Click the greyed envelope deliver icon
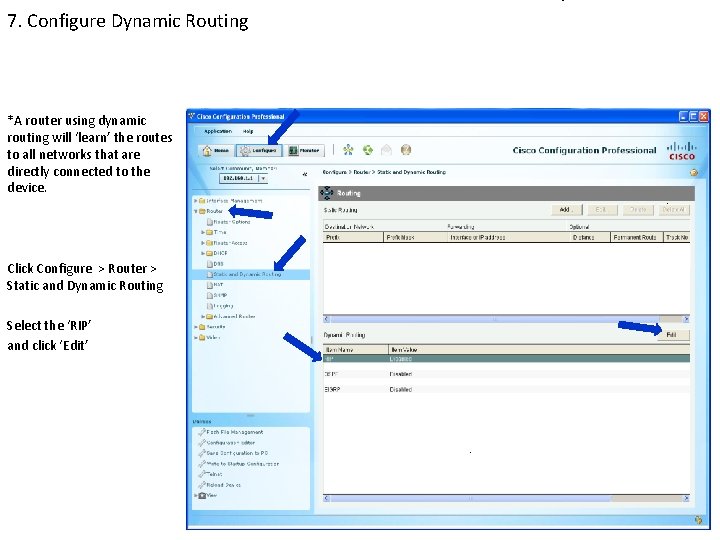720x540 pixels. coord(387,150)
